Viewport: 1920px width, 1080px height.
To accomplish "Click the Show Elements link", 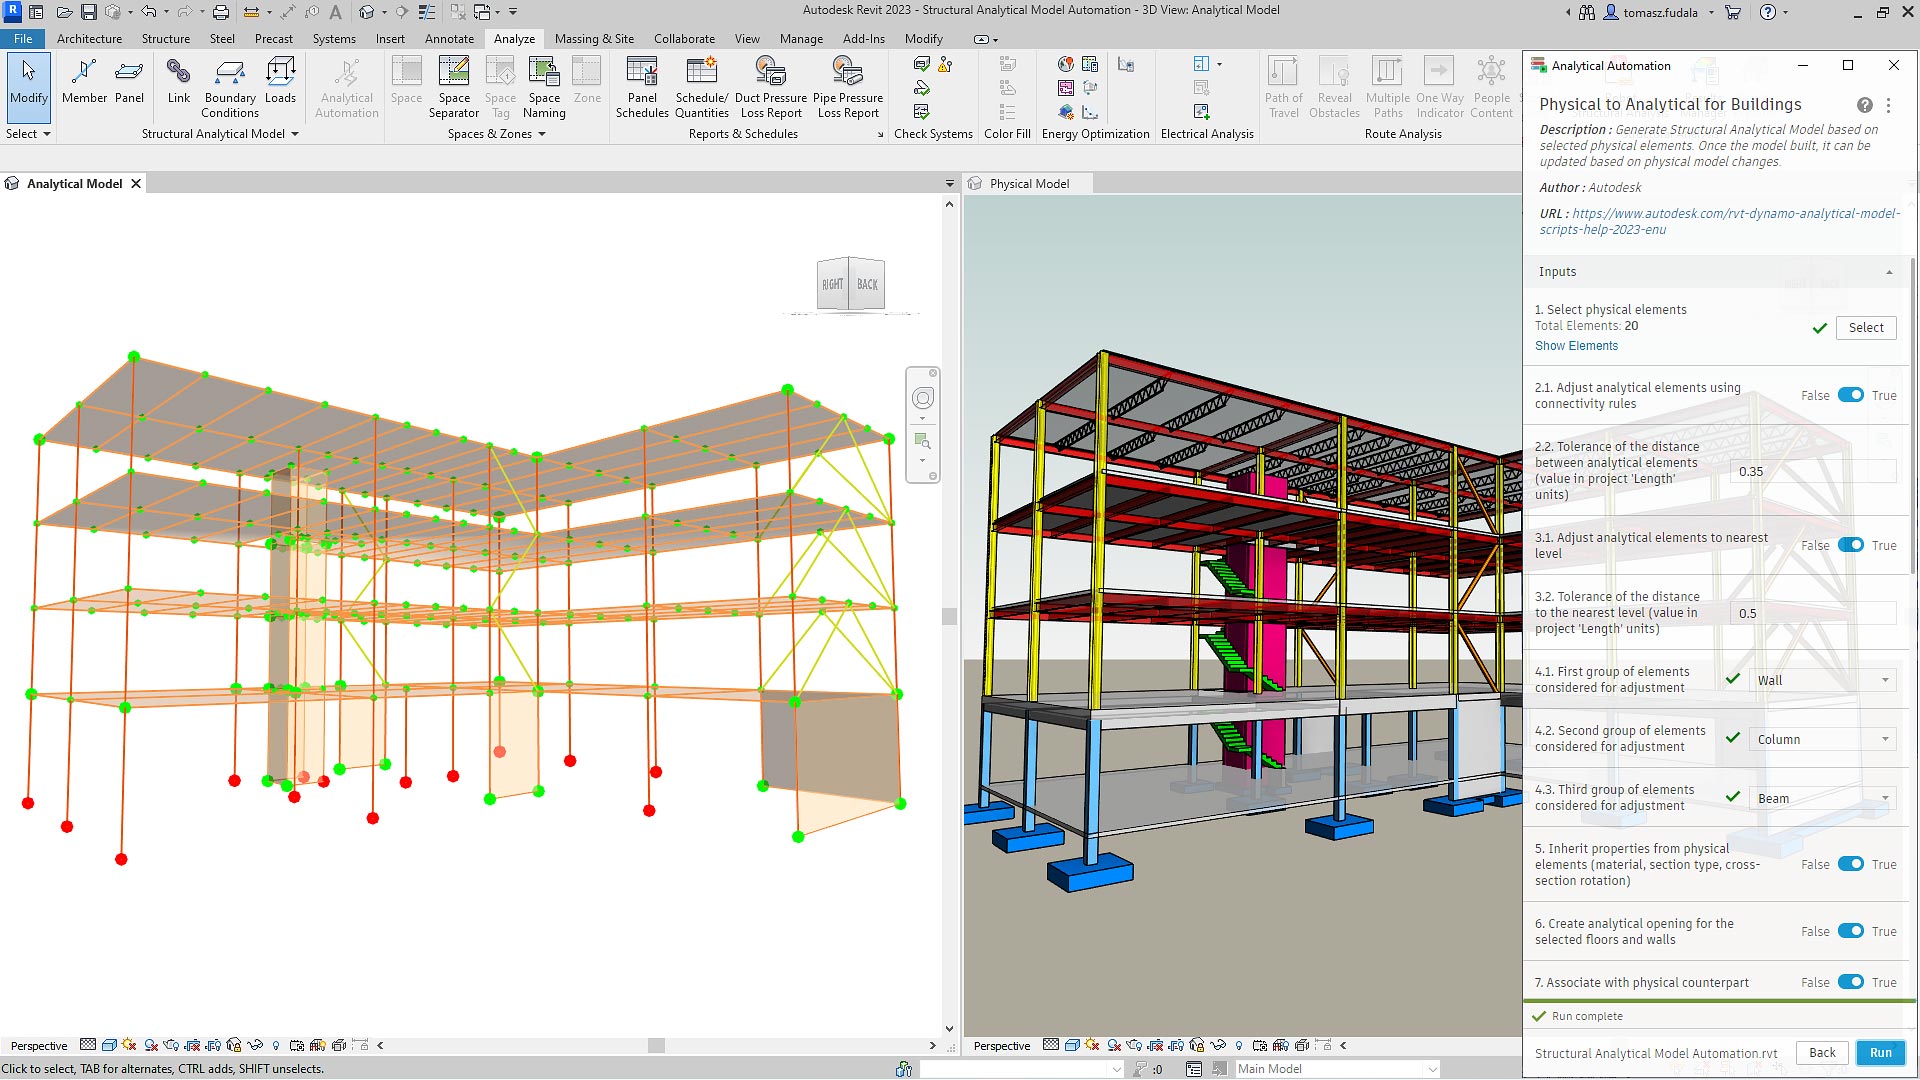I will (x=1576, y=346).
